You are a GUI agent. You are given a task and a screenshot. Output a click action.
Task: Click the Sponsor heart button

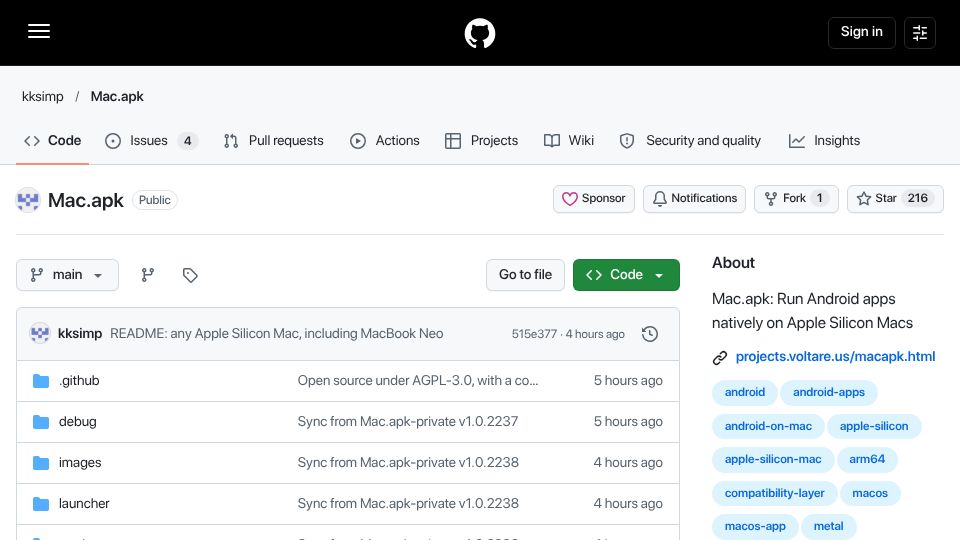594,199
